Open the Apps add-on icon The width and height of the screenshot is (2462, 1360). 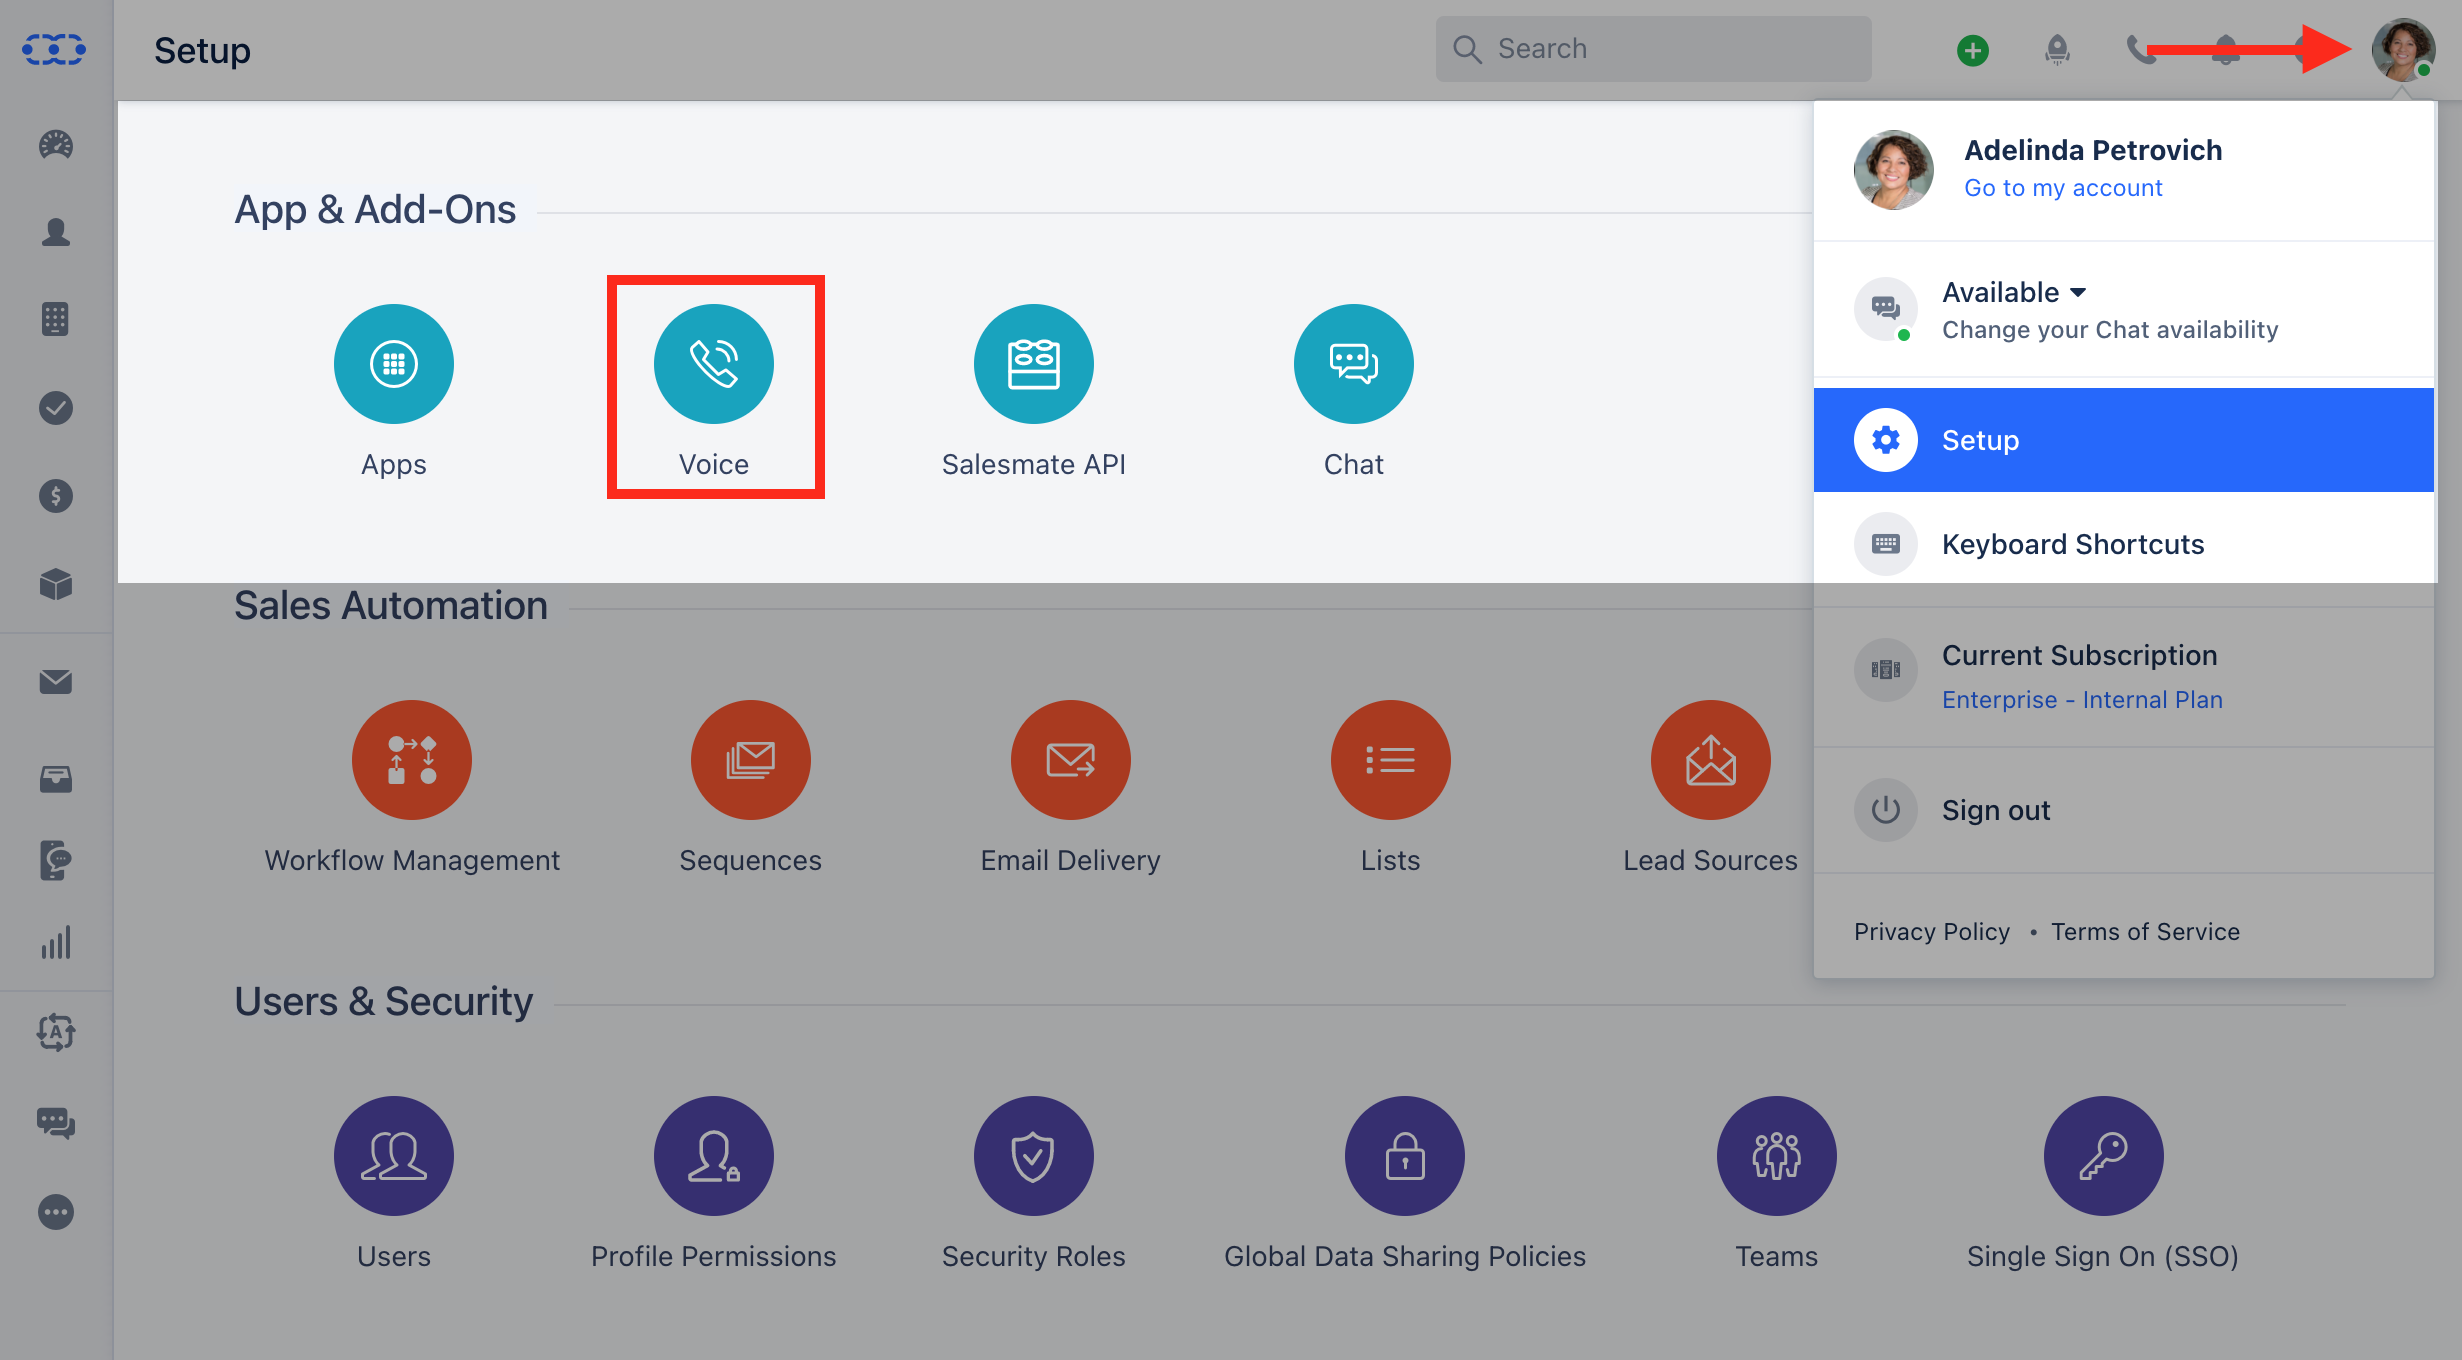394,364
